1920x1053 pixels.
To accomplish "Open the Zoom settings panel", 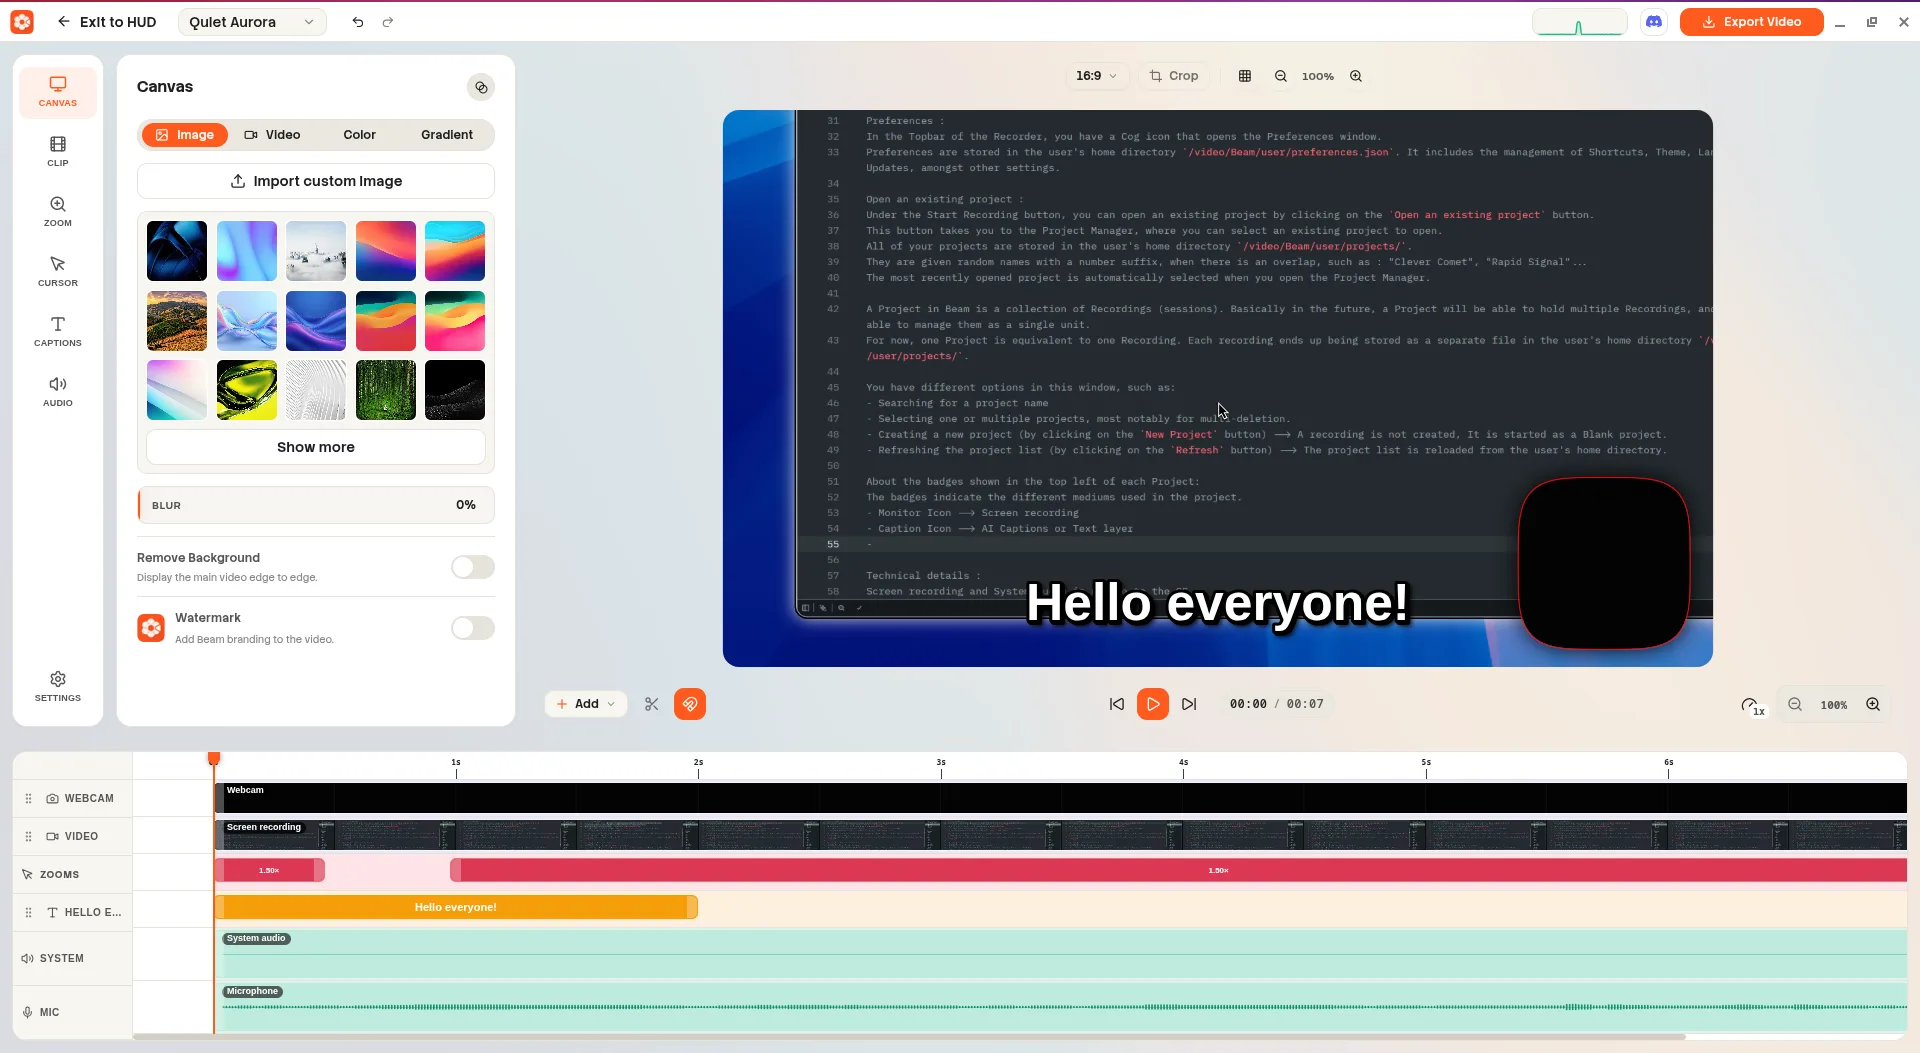I will click(58, 212).
